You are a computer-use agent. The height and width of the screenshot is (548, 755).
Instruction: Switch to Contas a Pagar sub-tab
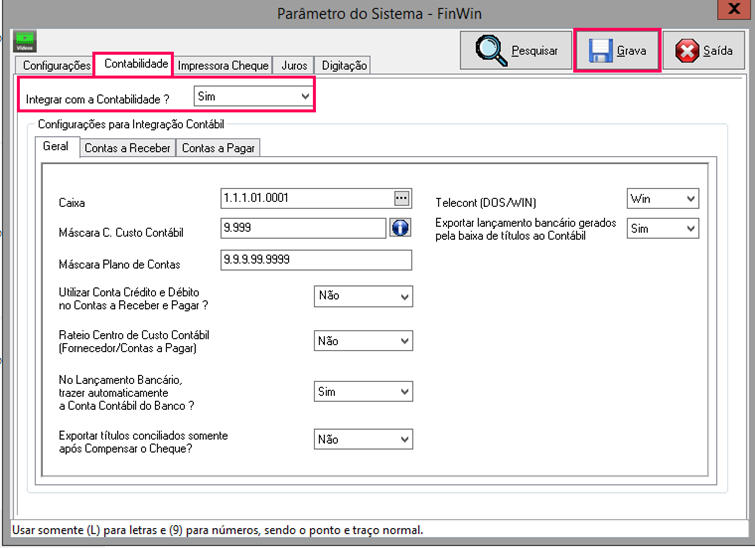click(x=218, y=148)
